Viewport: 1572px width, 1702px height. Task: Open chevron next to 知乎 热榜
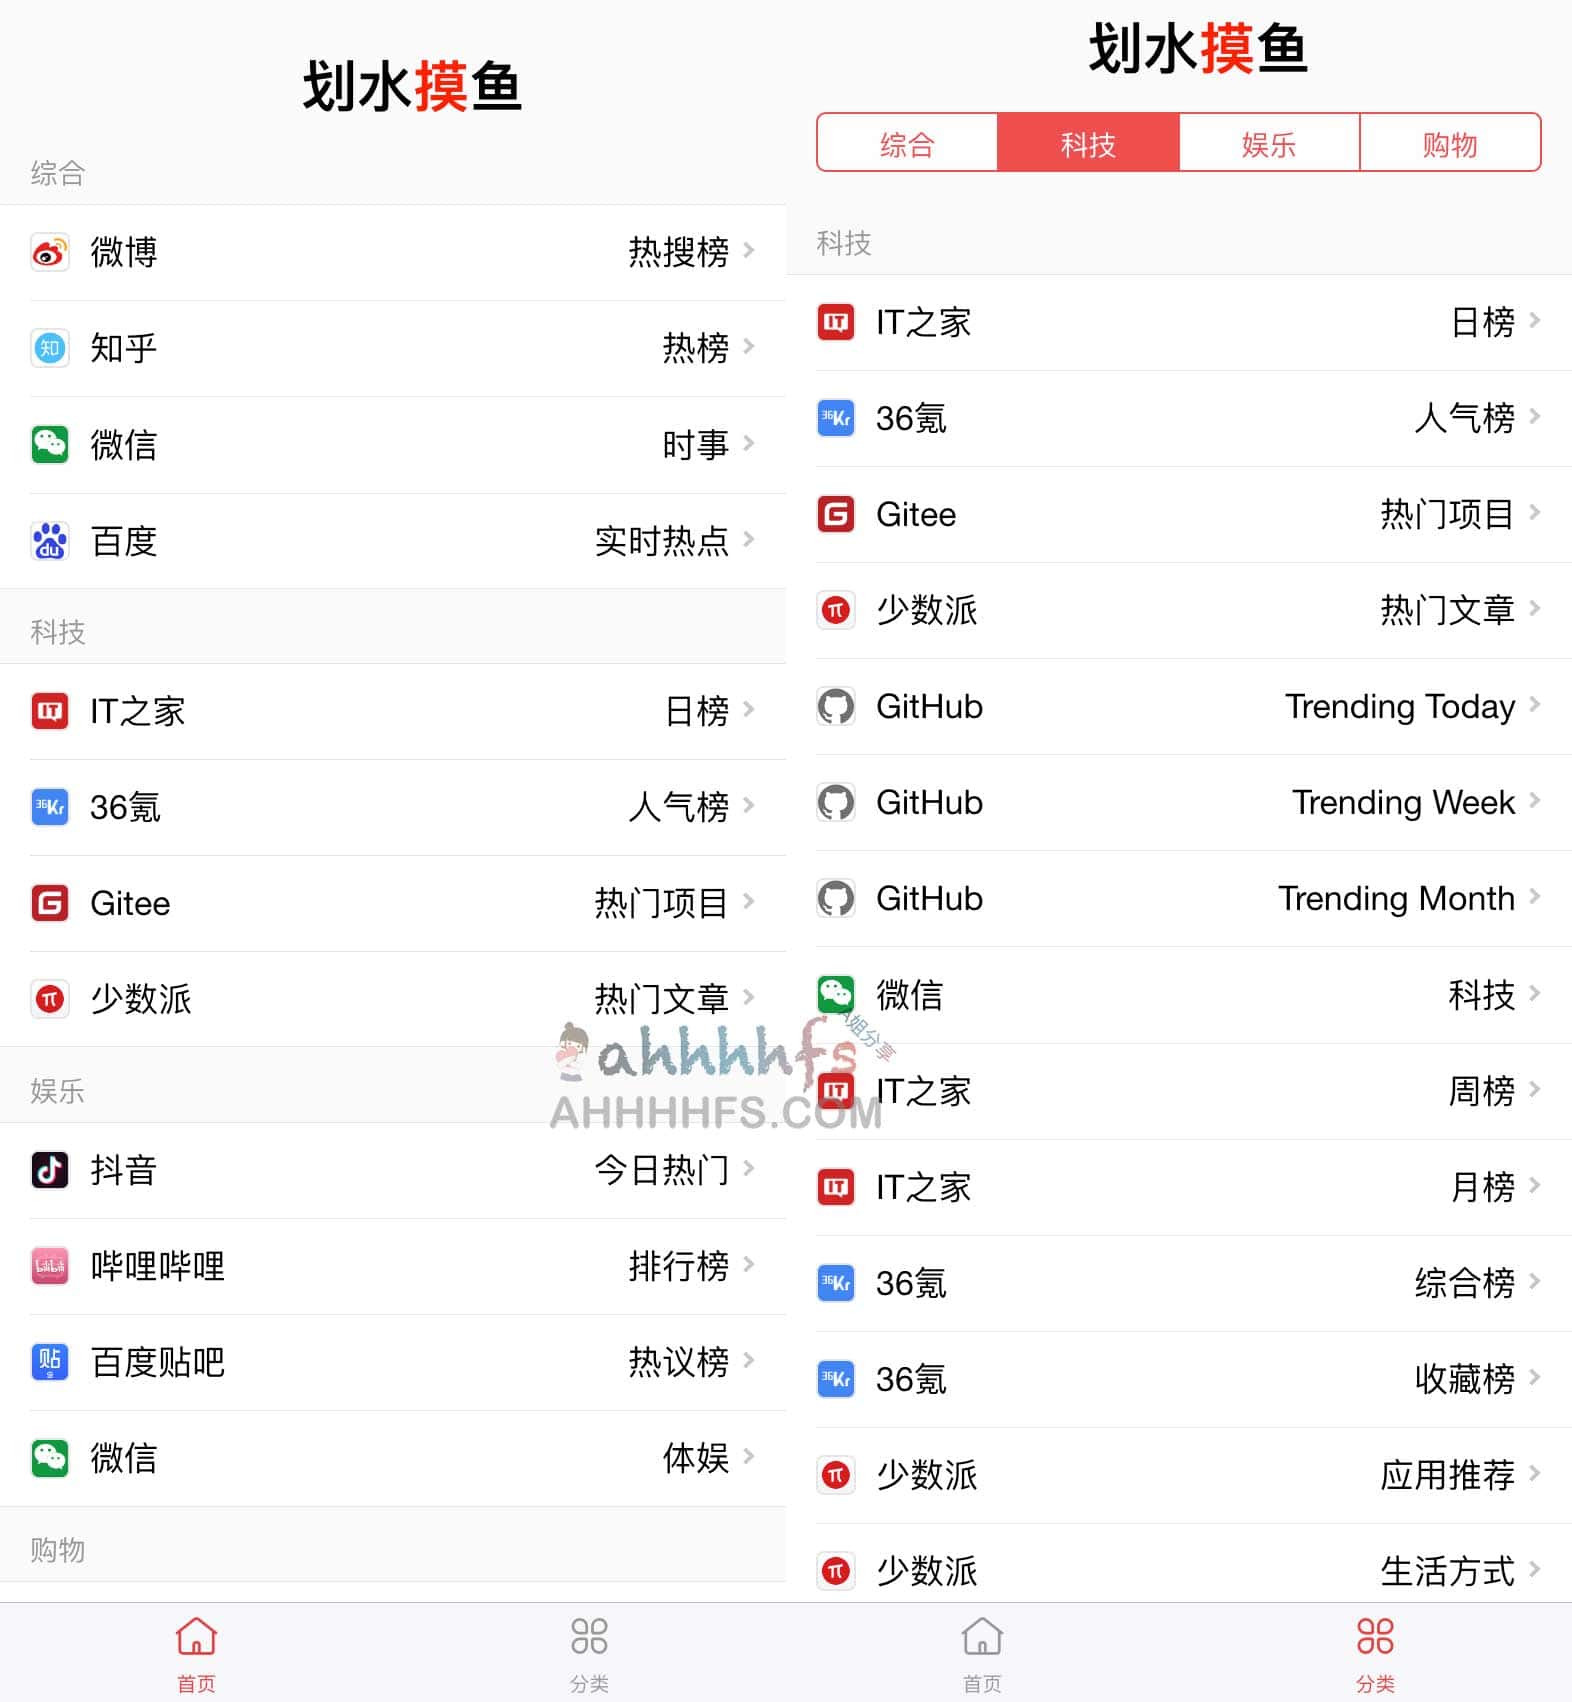(749, 346)
